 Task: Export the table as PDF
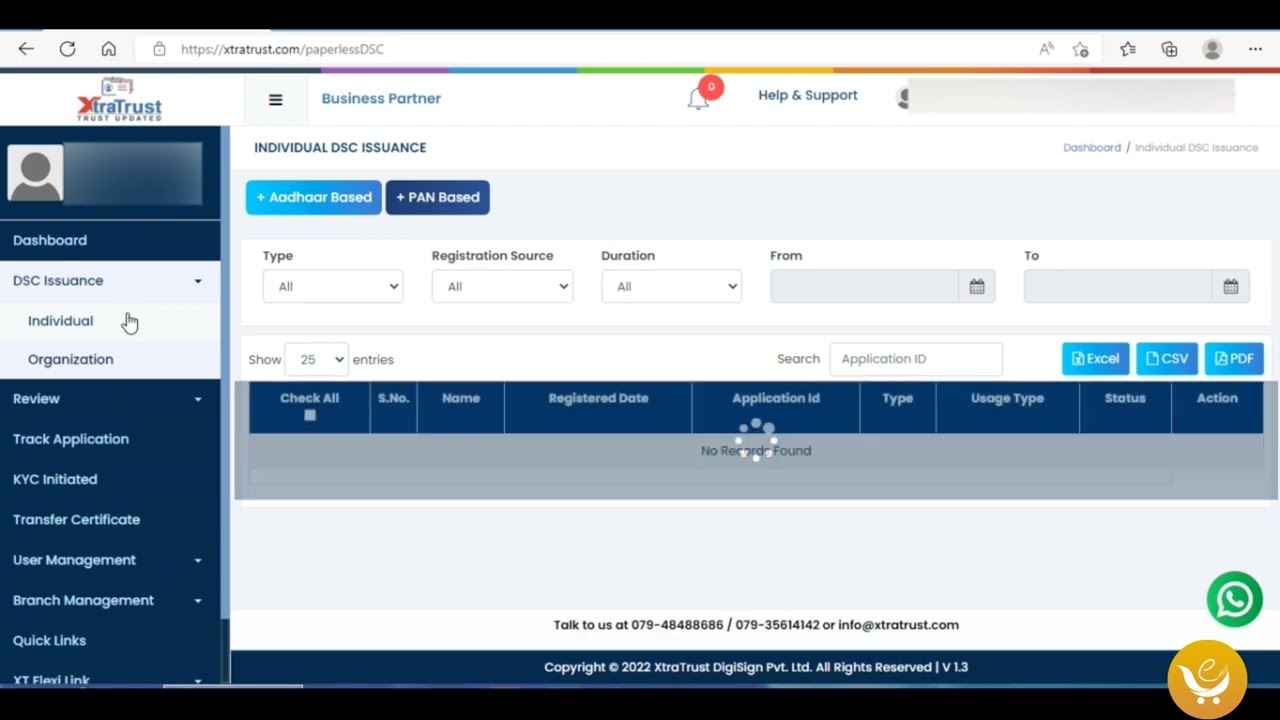click(1234, 359)
